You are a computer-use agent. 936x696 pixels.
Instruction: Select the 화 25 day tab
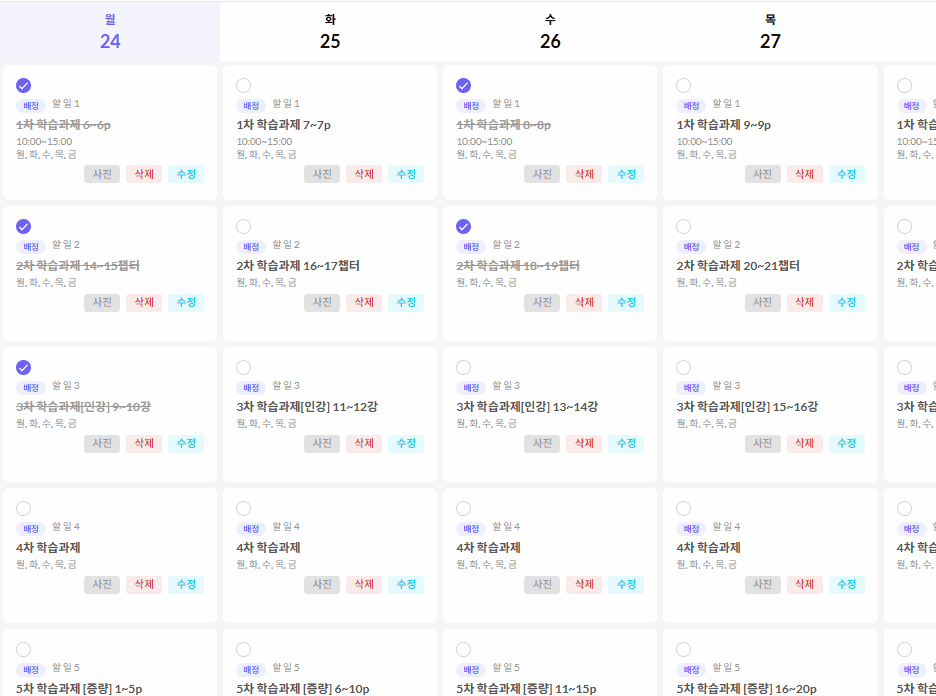330,32
